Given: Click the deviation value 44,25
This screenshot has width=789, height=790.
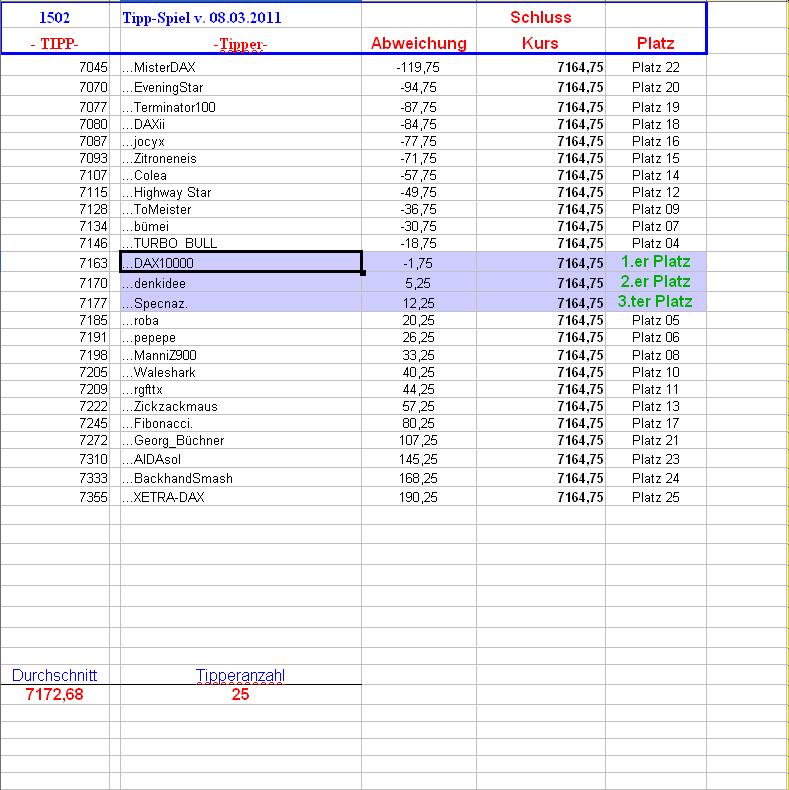Looking at the screenshot, I should click(x=418, y=389).
